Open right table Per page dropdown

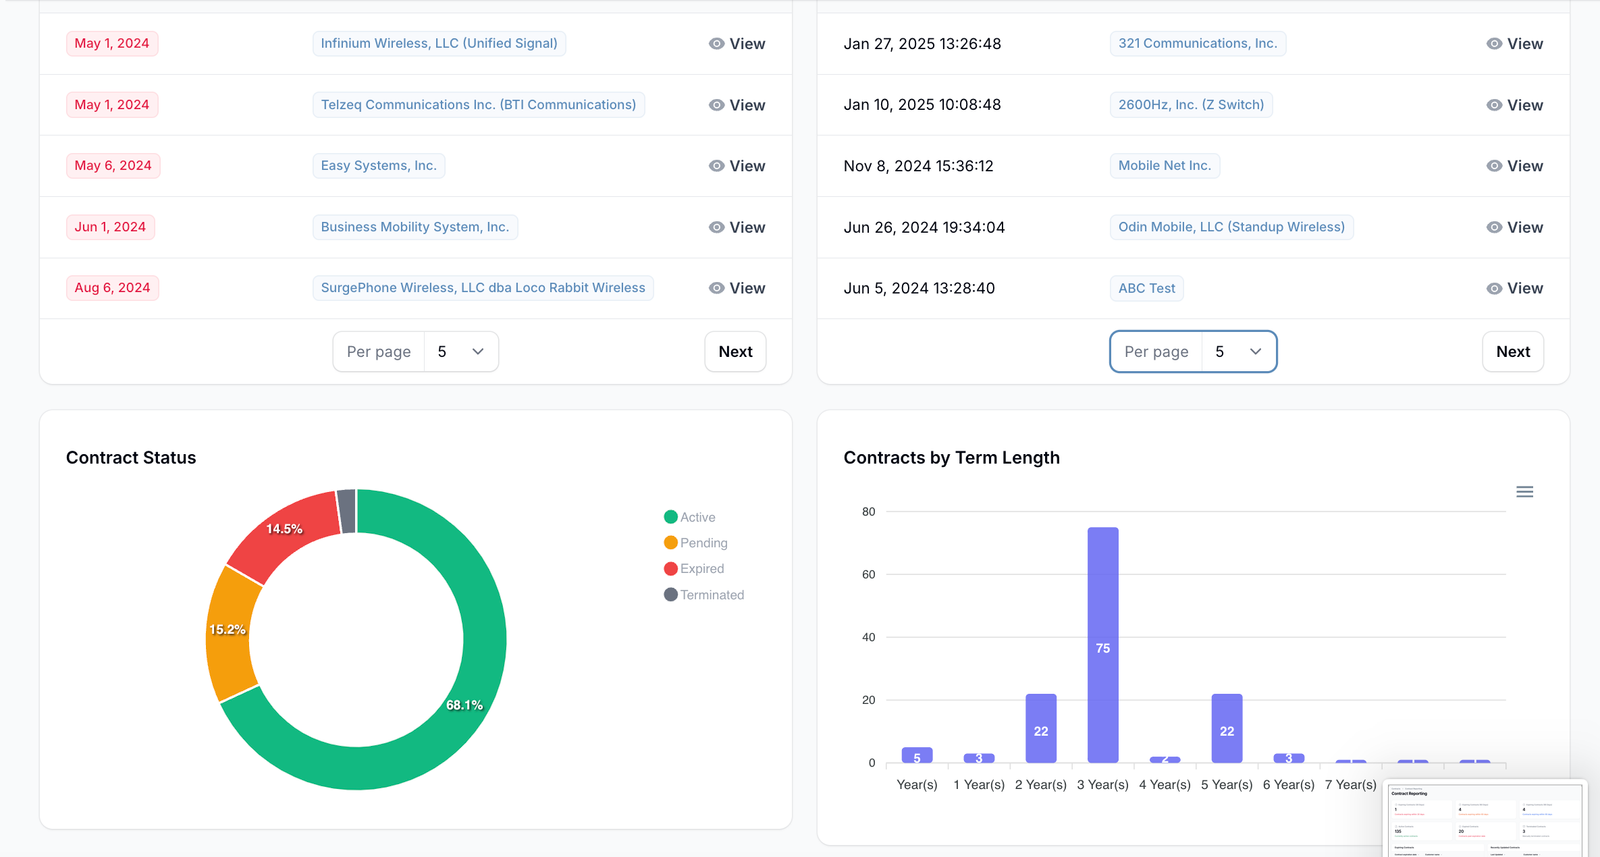pos(1238,352)
